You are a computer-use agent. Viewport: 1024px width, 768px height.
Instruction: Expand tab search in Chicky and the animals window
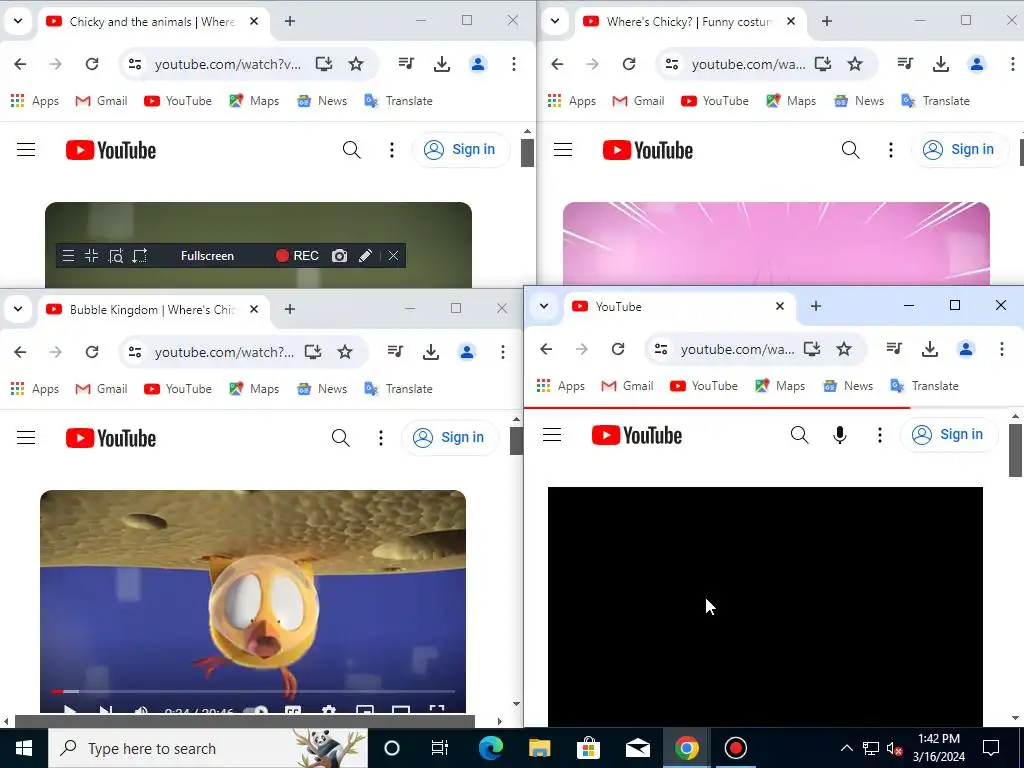pos(18,21)
